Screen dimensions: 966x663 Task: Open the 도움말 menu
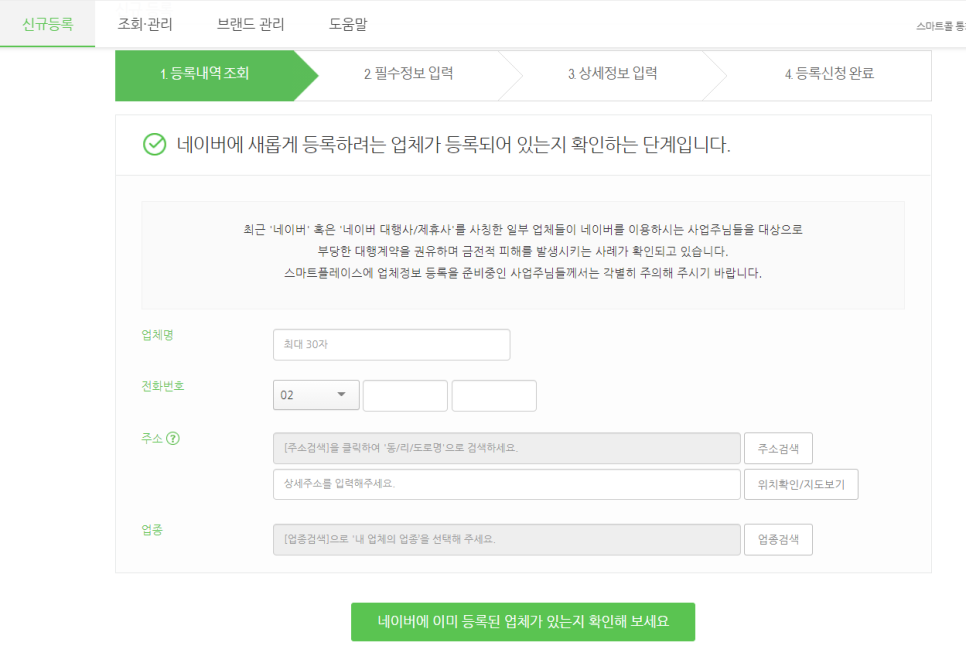pos(348,24)
